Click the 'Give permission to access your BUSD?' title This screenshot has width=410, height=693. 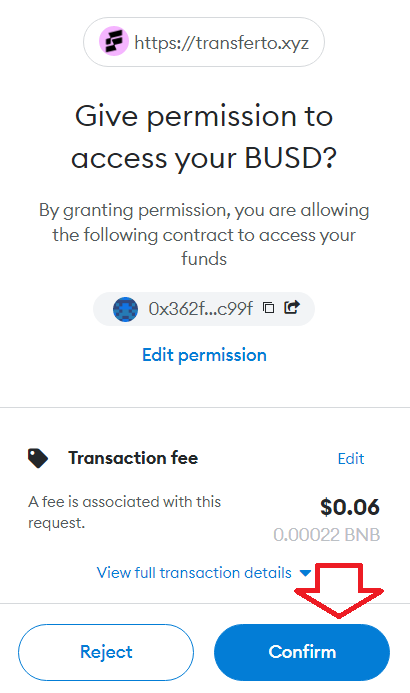click(204, 137)
